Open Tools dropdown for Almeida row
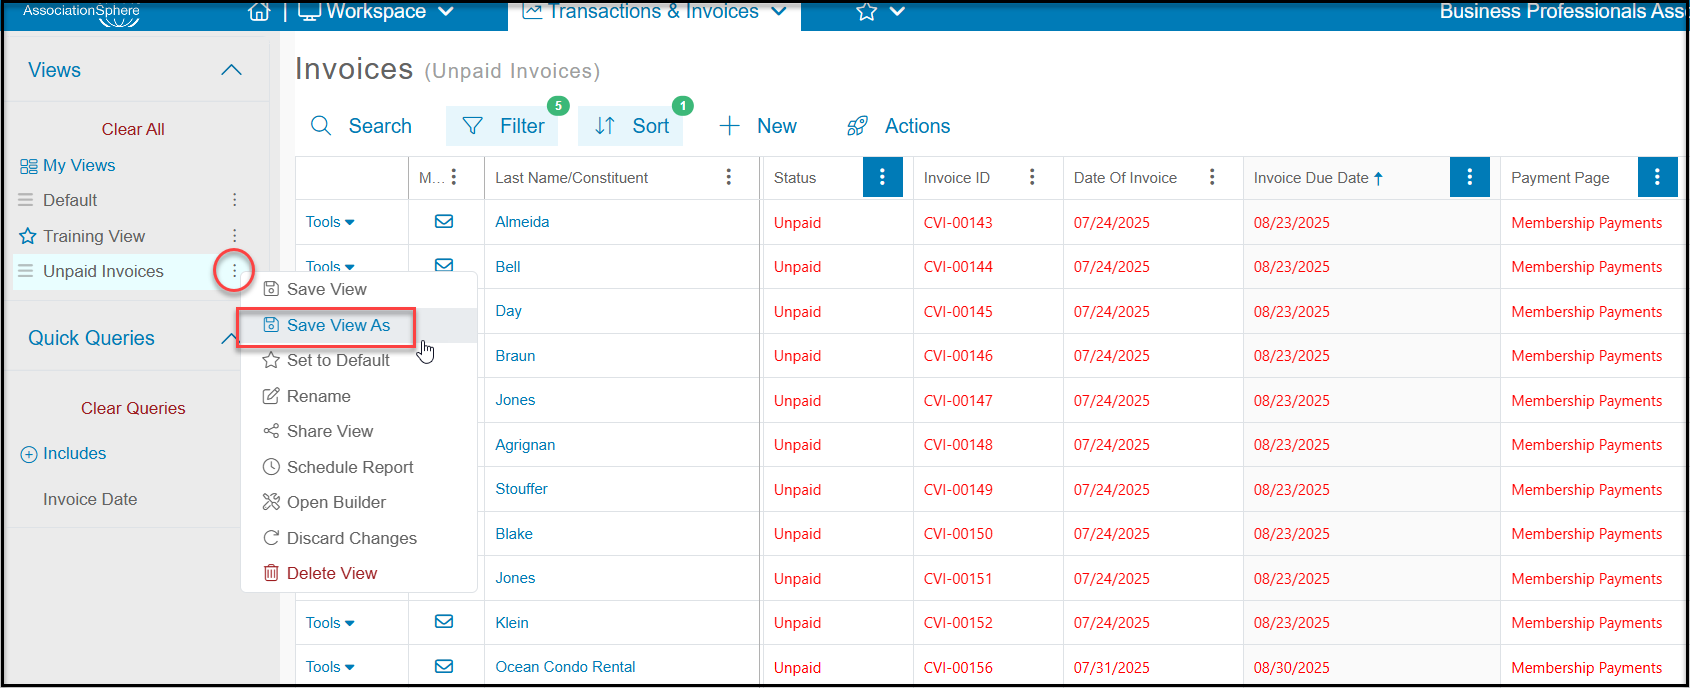1690x688 pixels. pyautogui.click(x=330, y=222)
